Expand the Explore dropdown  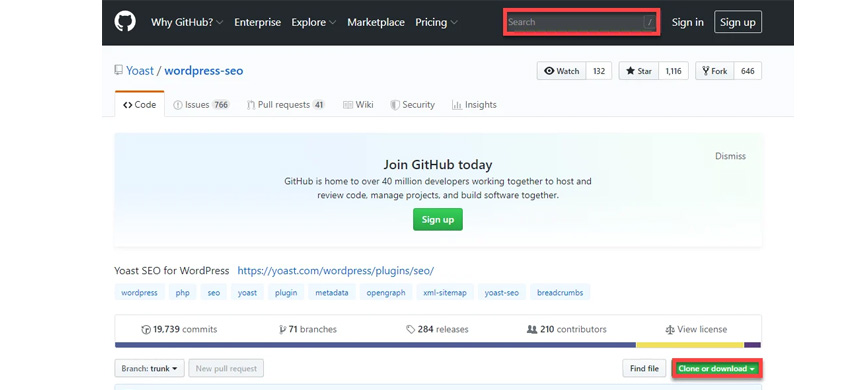coord(314,22)
